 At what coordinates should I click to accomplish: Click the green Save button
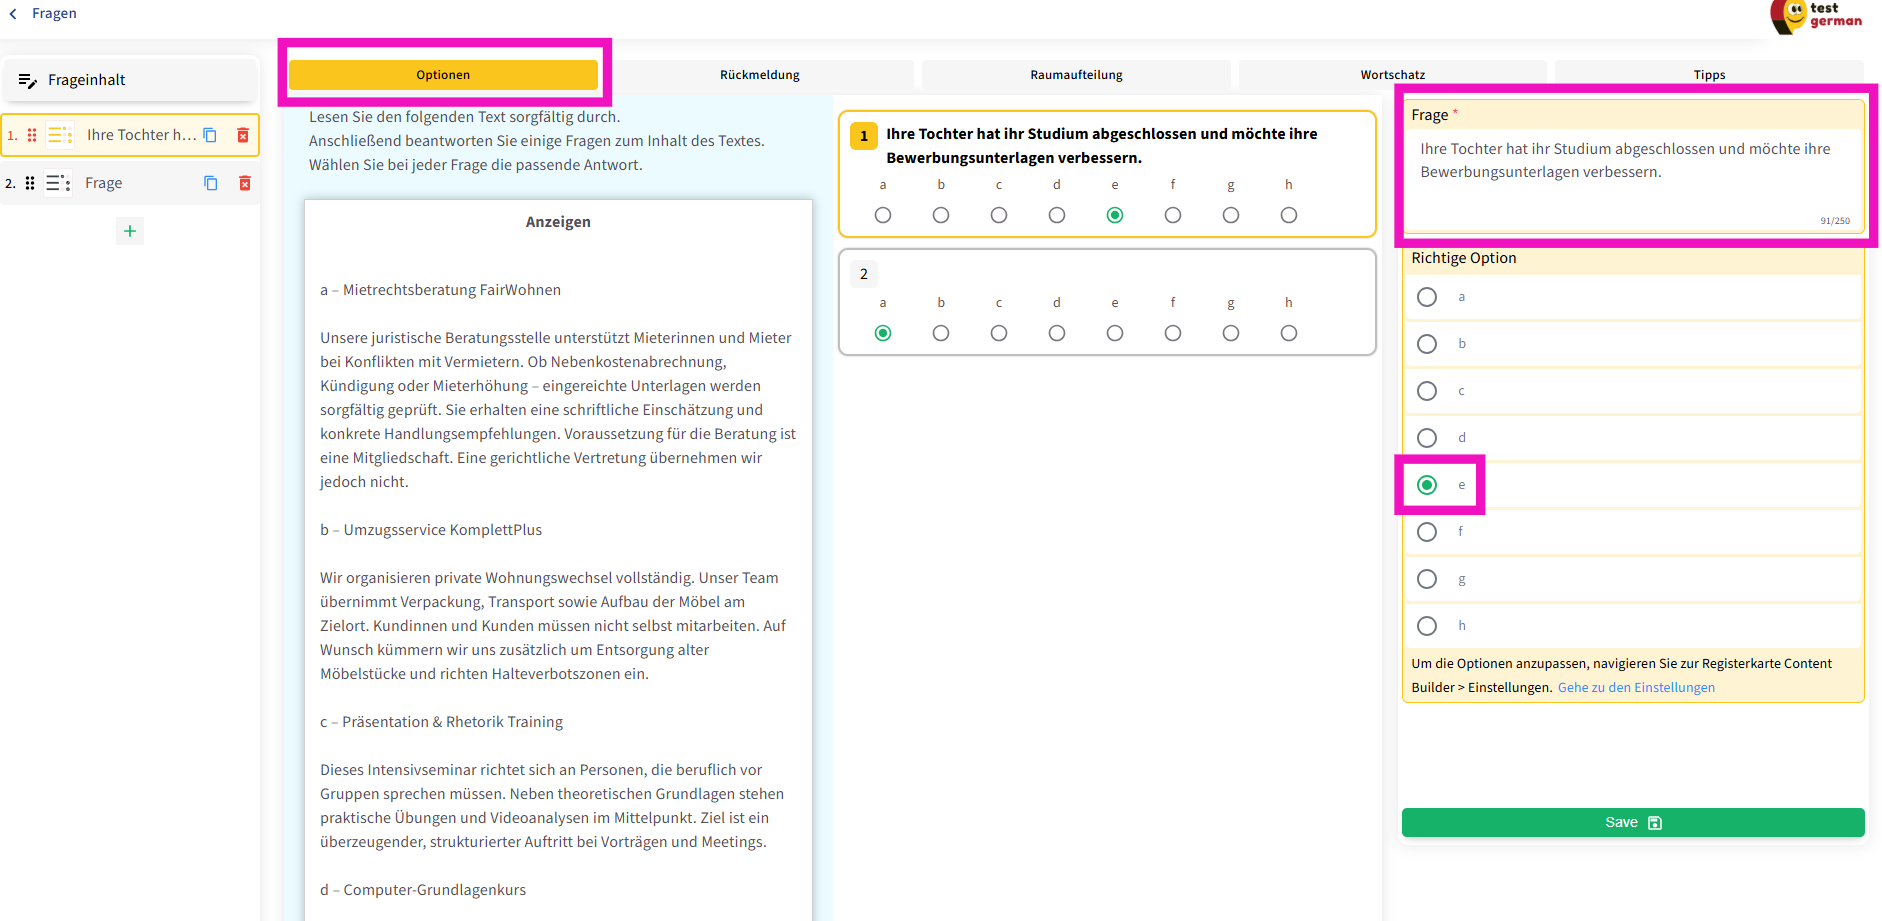coord(1632,822)
